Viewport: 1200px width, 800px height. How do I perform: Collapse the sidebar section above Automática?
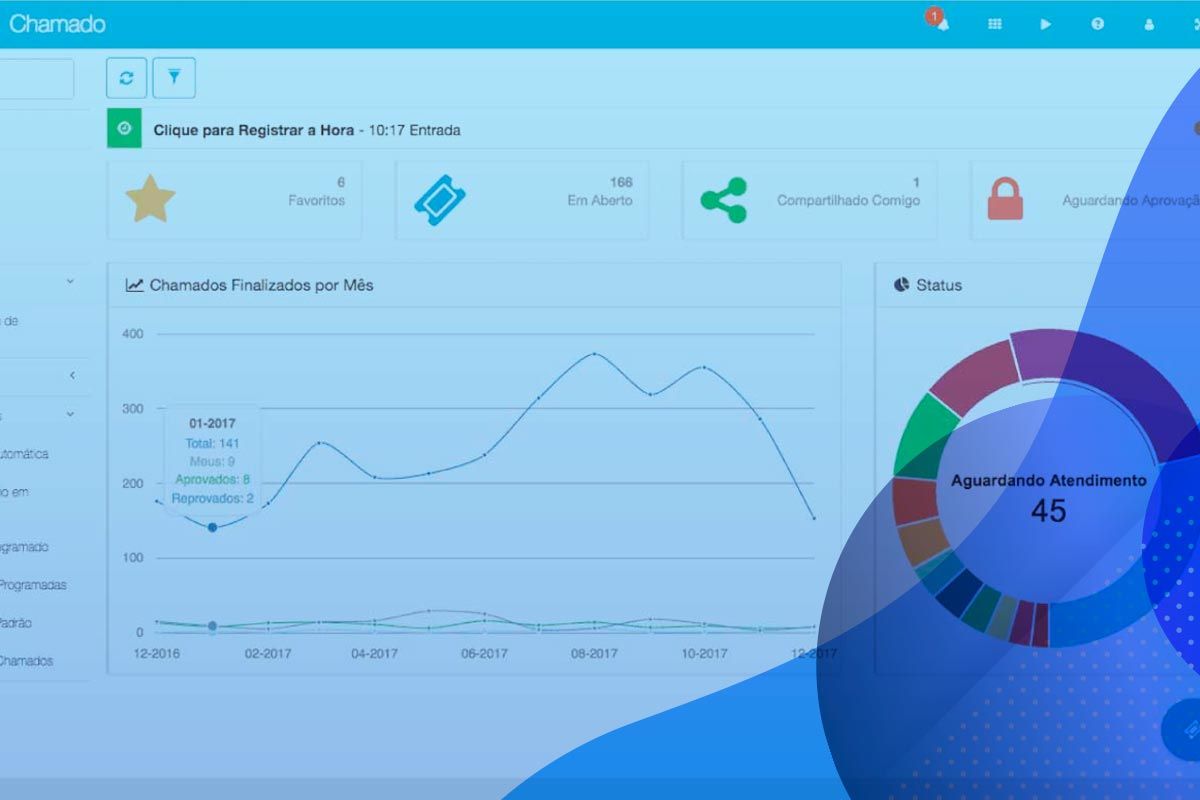click(70, 414)
